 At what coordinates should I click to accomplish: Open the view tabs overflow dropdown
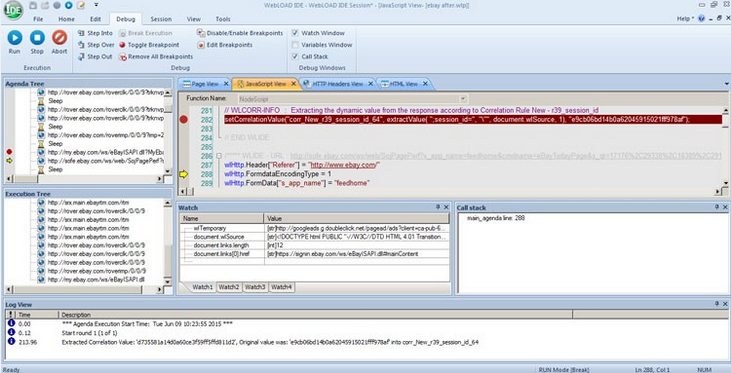pos(726,84)
